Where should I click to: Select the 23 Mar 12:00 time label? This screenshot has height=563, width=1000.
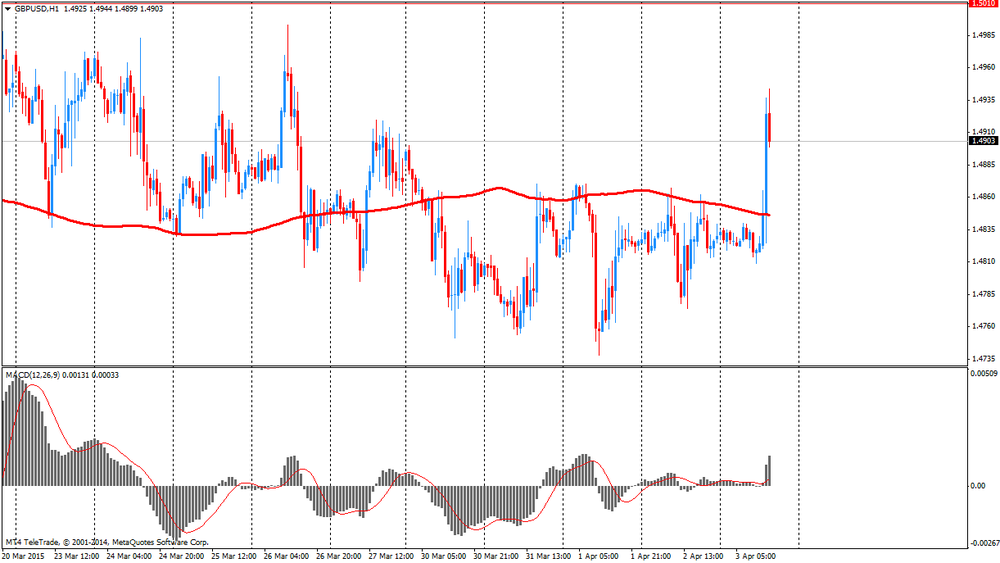pyautogui.click(x=75, y=555)
